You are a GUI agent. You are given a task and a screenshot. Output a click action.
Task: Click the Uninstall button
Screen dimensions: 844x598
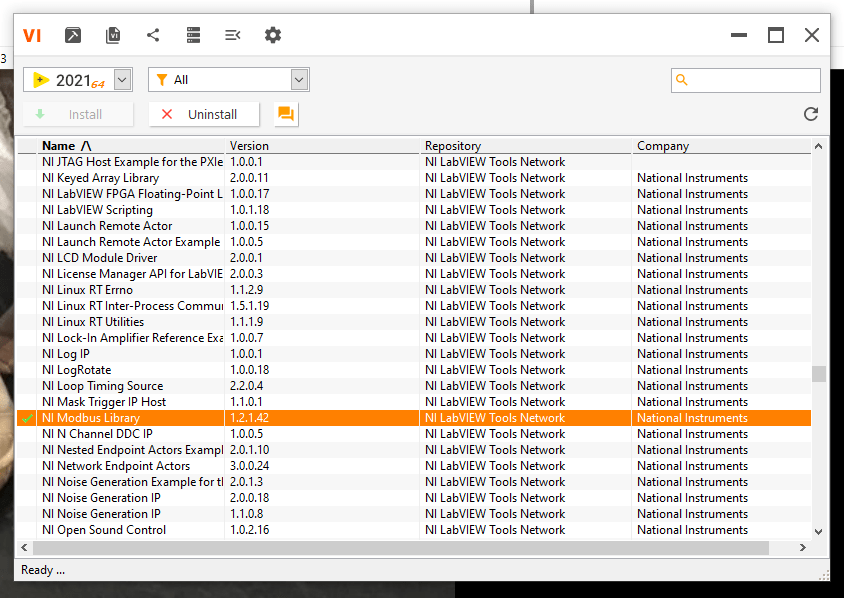tap(204, 114)
